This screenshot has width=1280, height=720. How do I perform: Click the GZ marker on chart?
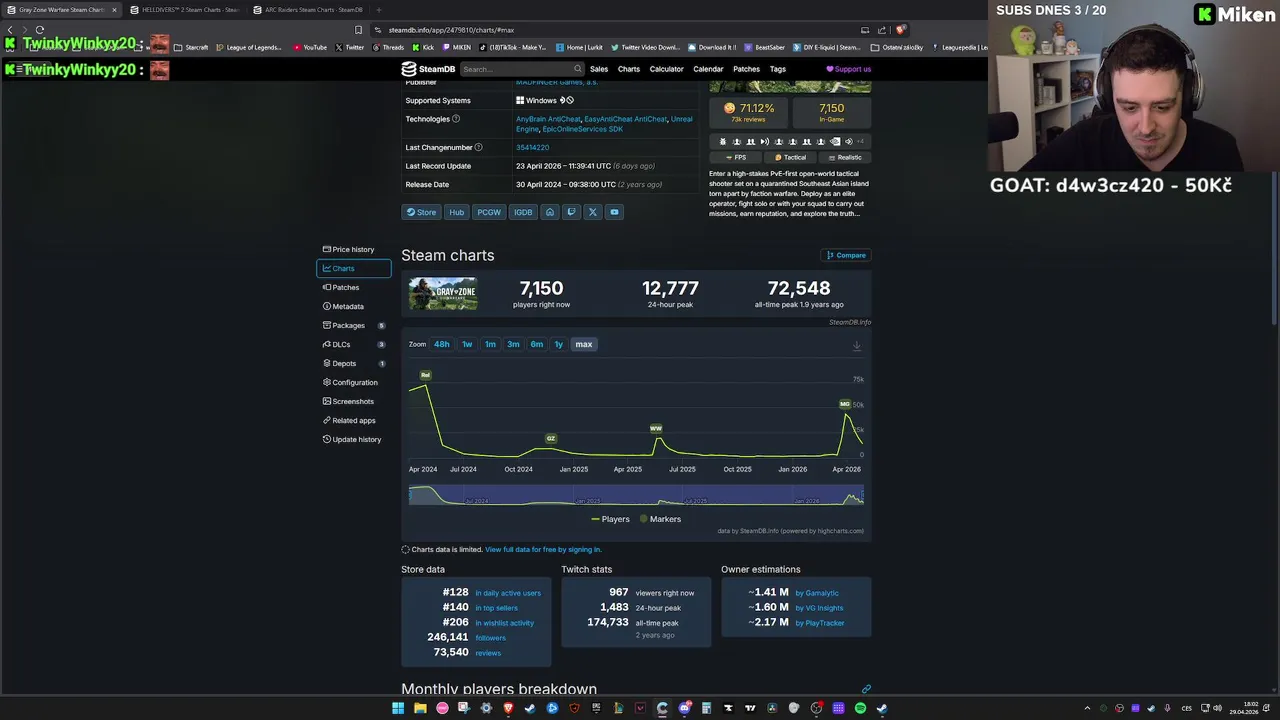tap(550, 438)
